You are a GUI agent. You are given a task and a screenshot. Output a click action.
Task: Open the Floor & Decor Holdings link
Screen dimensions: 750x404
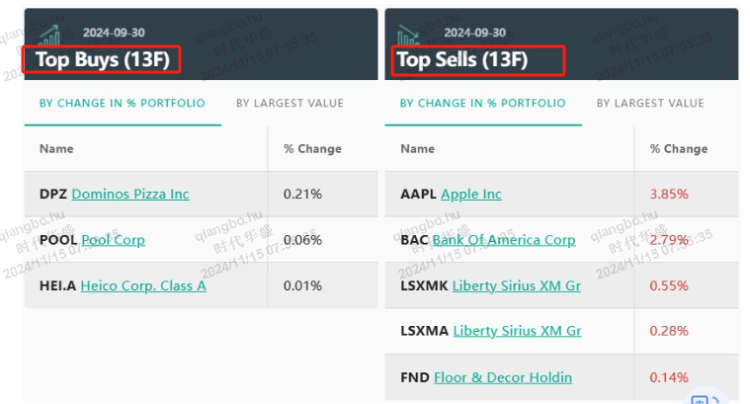click(x=503, y=377)
